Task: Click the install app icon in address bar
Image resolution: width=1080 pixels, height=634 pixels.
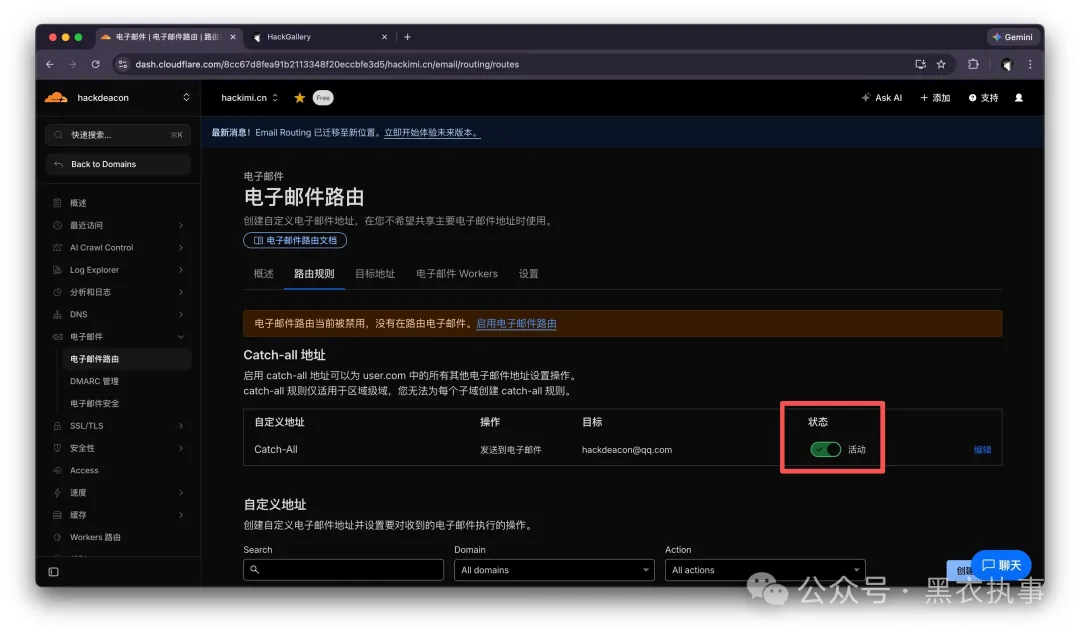Action: 920,64
